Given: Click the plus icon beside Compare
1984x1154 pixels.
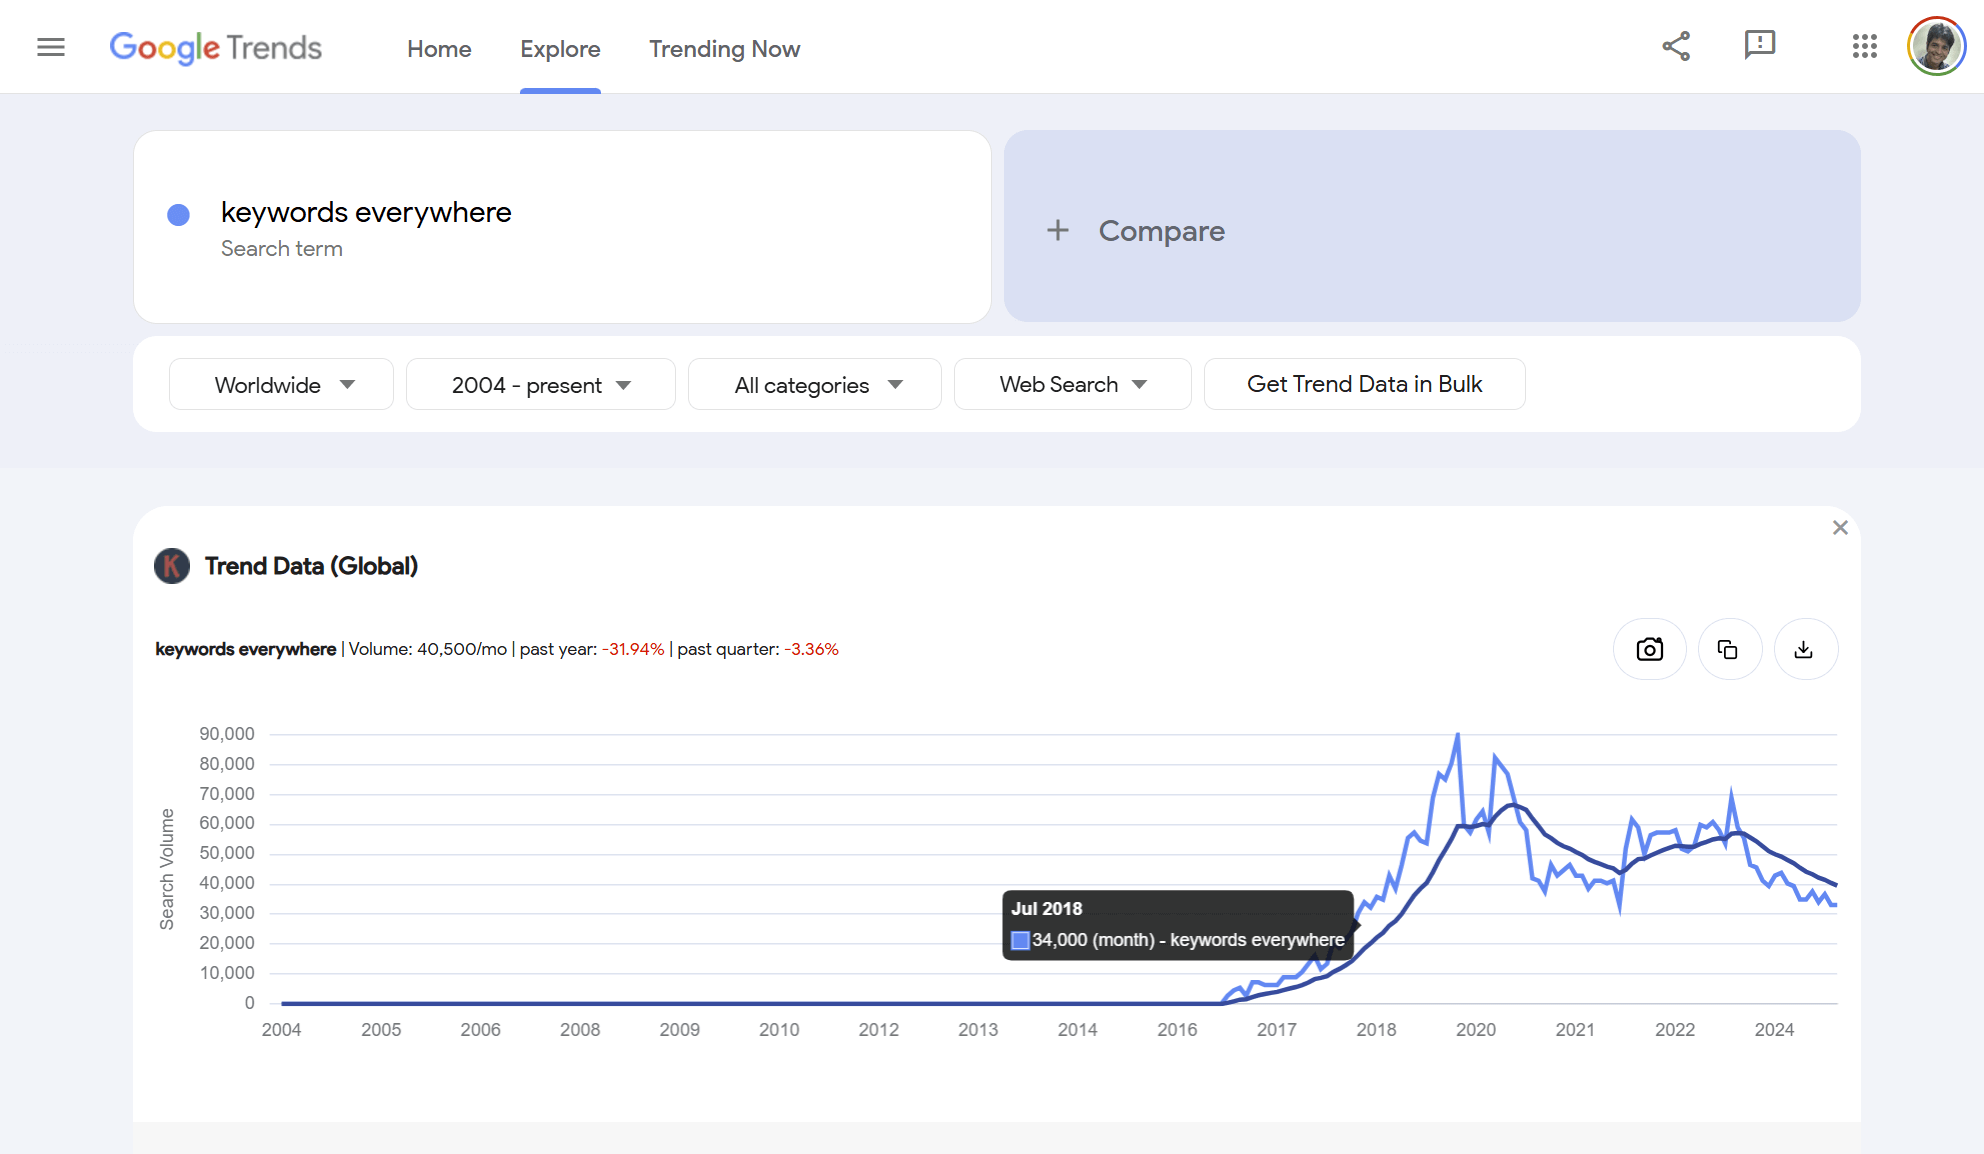Looking at the screenshot, I should [1058, 231].
